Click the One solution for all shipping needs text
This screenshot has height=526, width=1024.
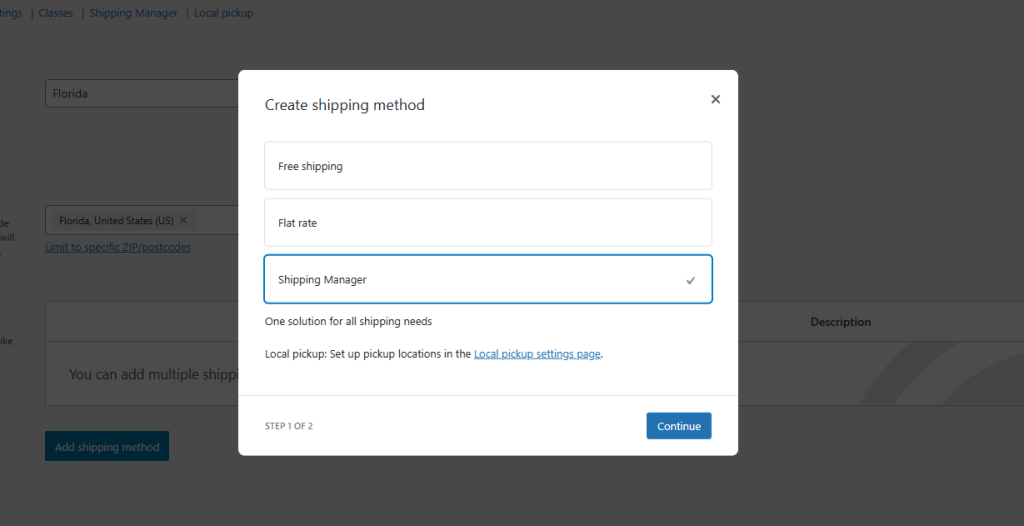click(348, 322)
